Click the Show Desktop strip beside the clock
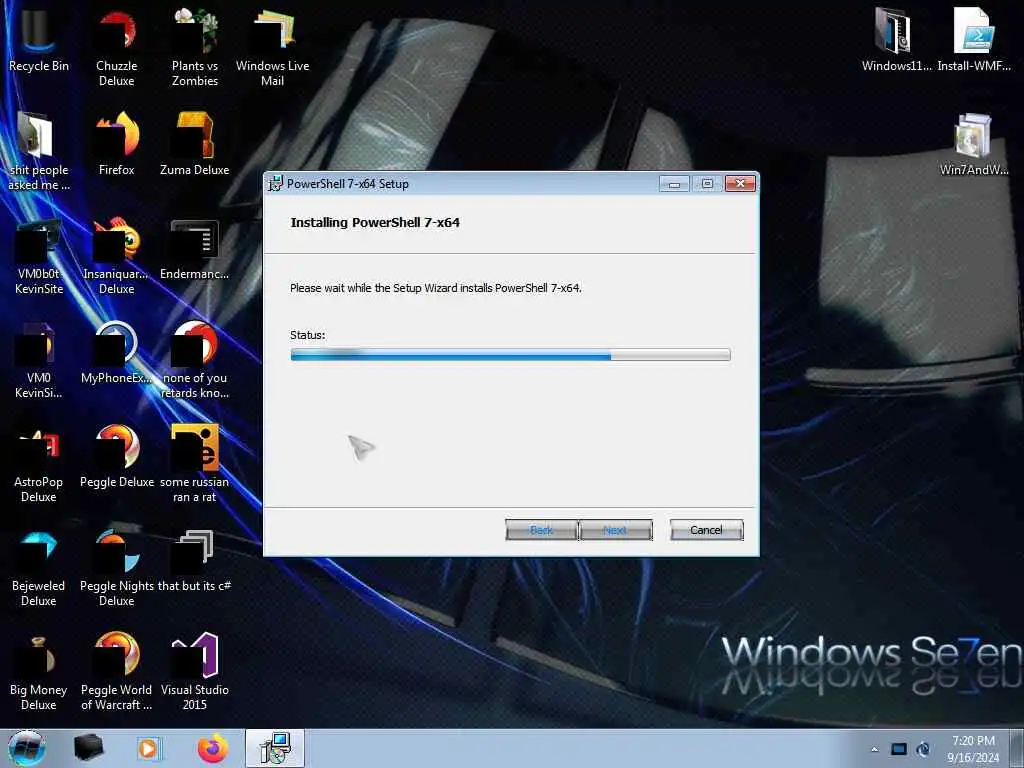The image size is (1024, 768). 1017,749
